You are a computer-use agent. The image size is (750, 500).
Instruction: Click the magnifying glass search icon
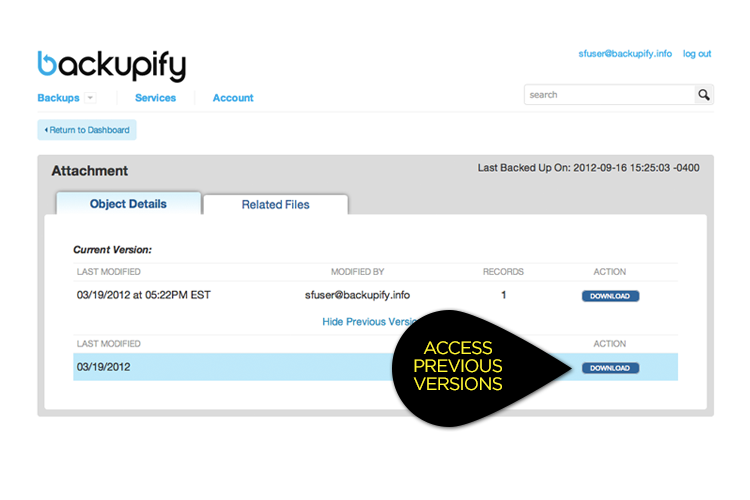pyautogui.click(x=704, y=95)
